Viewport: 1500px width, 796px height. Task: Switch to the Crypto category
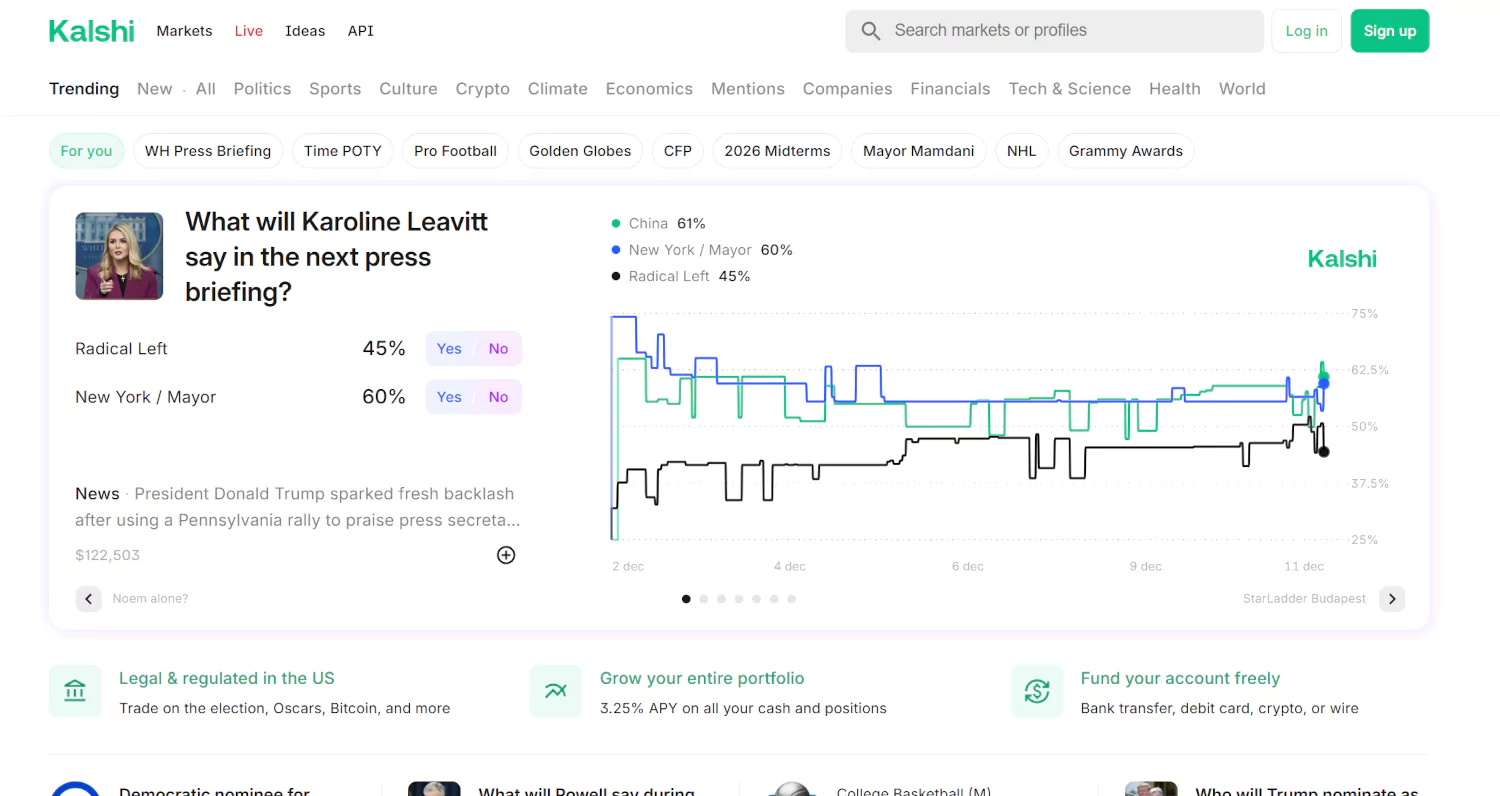click(483, 89)
